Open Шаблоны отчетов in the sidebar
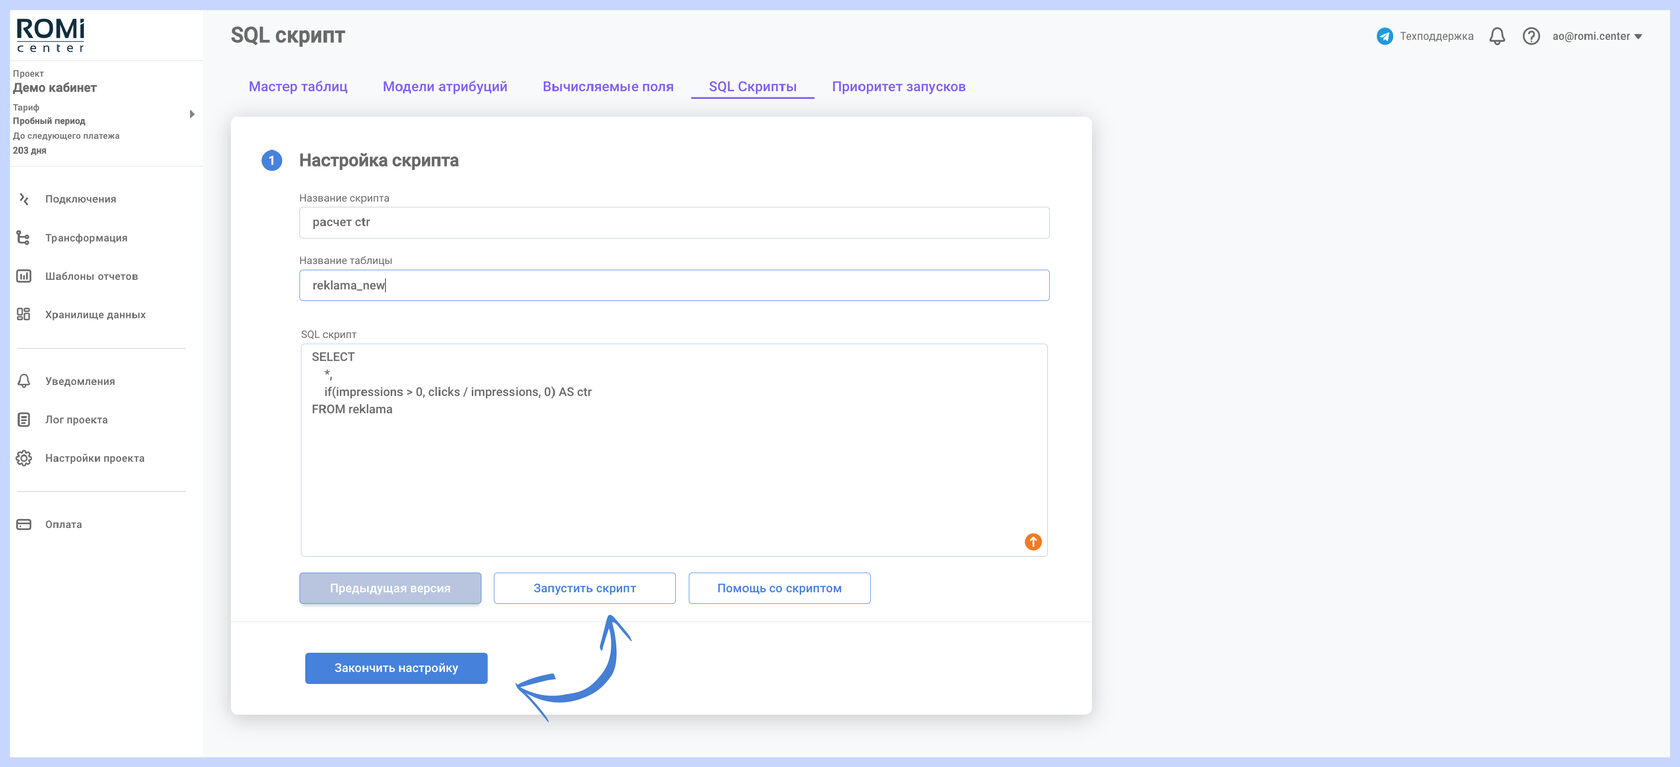 point(91,276)
